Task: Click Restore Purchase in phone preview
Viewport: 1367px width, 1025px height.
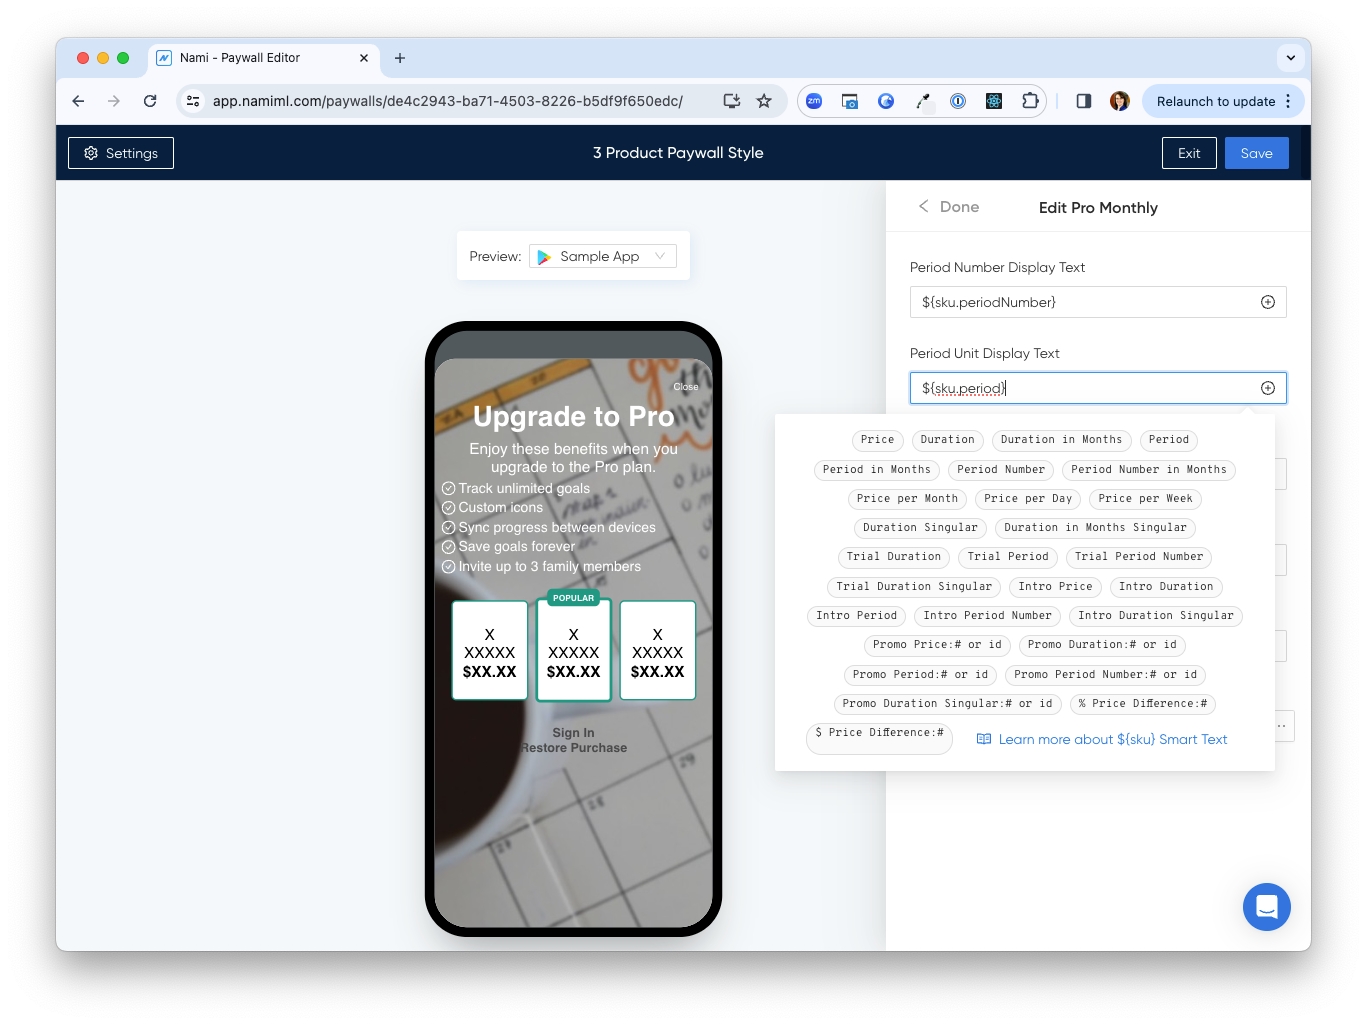Action: [574, 748]
